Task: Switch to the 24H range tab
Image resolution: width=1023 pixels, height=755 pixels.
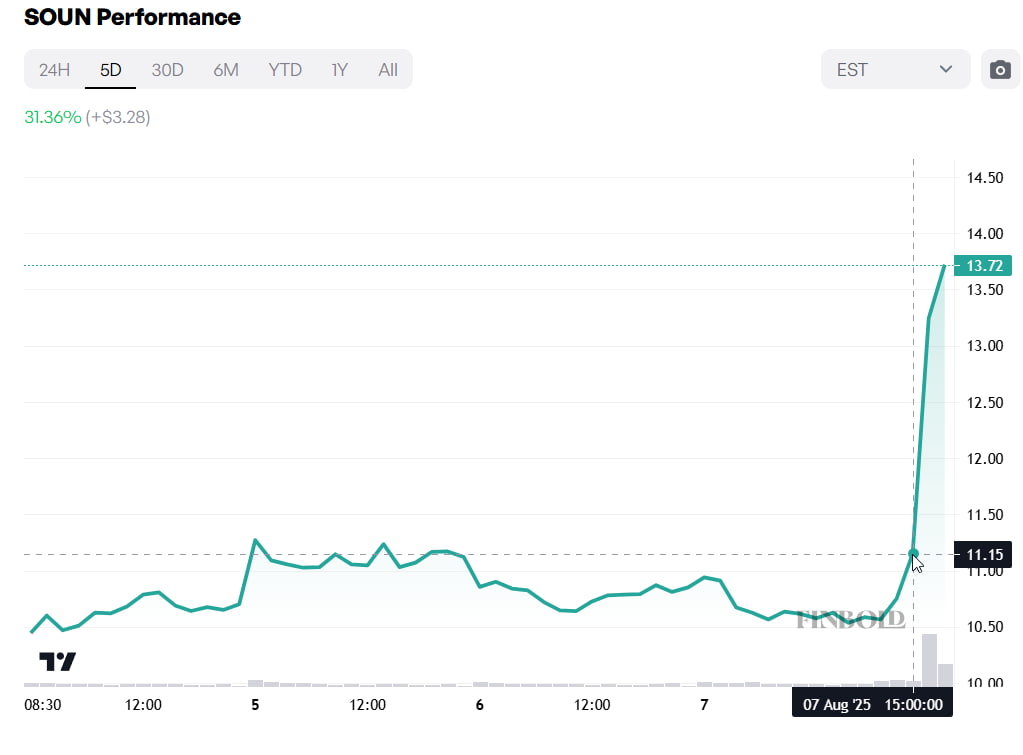Action: pyautogui.click(x=54, y=70)
